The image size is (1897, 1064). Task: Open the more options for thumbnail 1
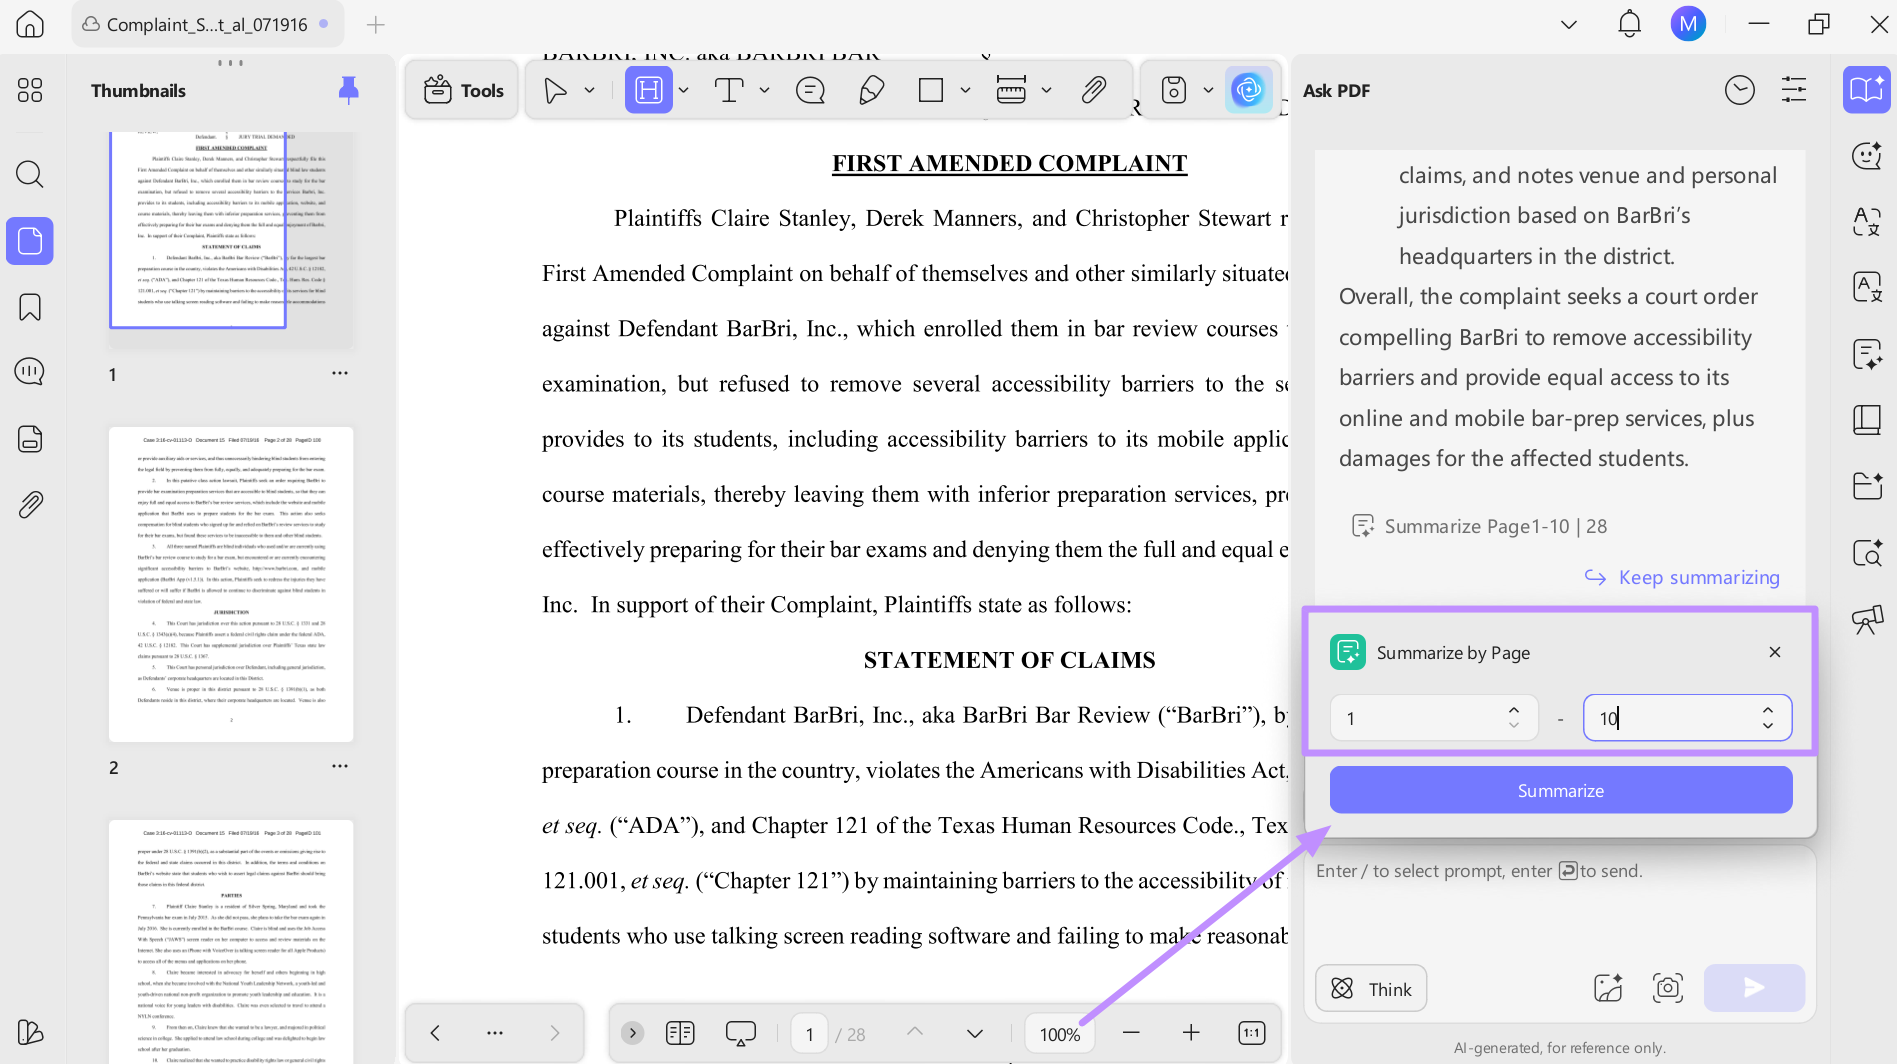[x=340, y=373]
